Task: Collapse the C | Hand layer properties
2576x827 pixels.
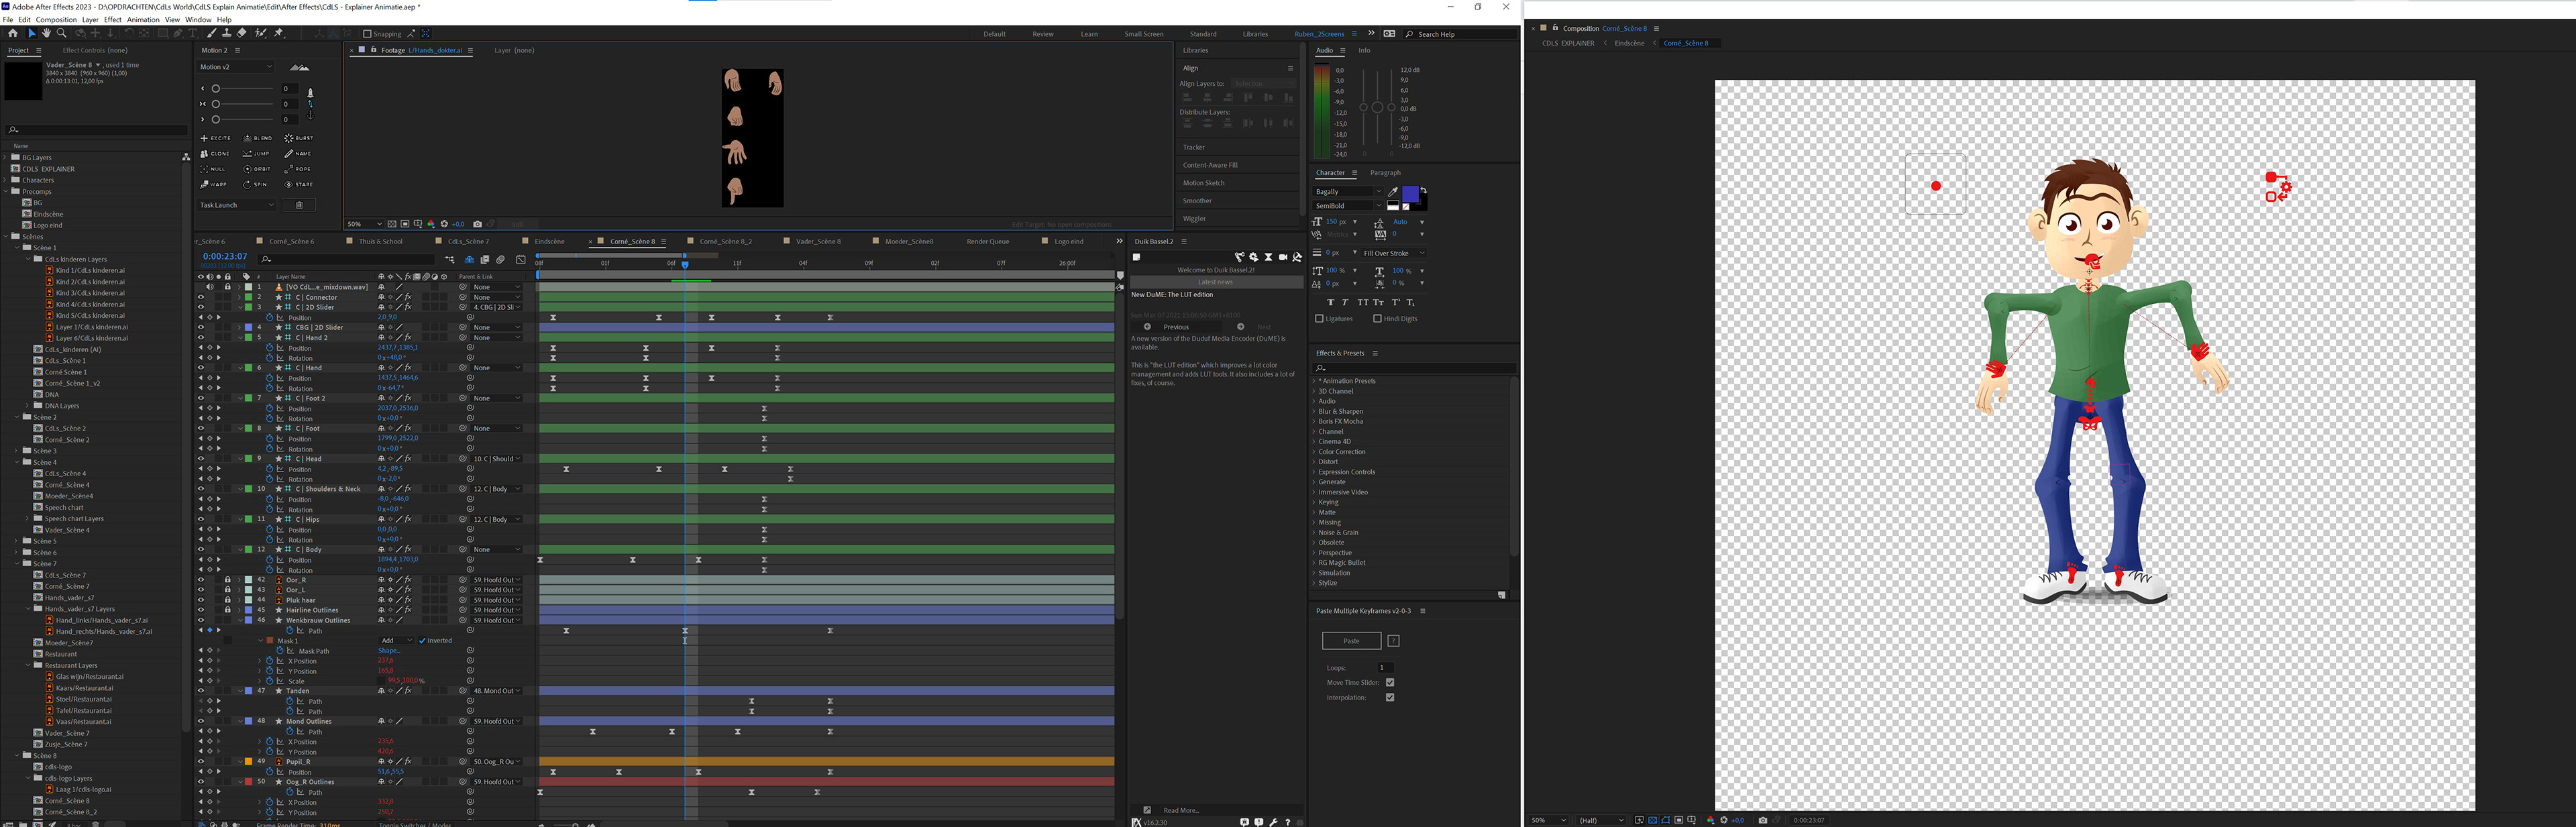Action: click(241, 368)
